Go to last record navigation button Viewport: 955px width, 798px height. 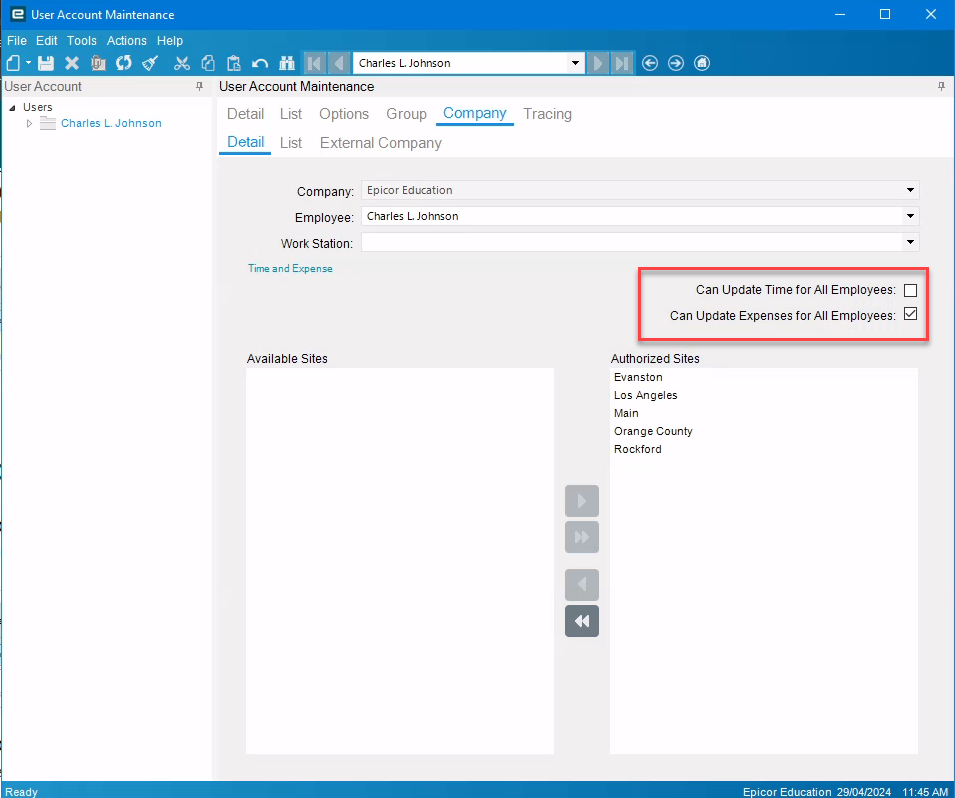pyautogui.click(x=622, y=63)
